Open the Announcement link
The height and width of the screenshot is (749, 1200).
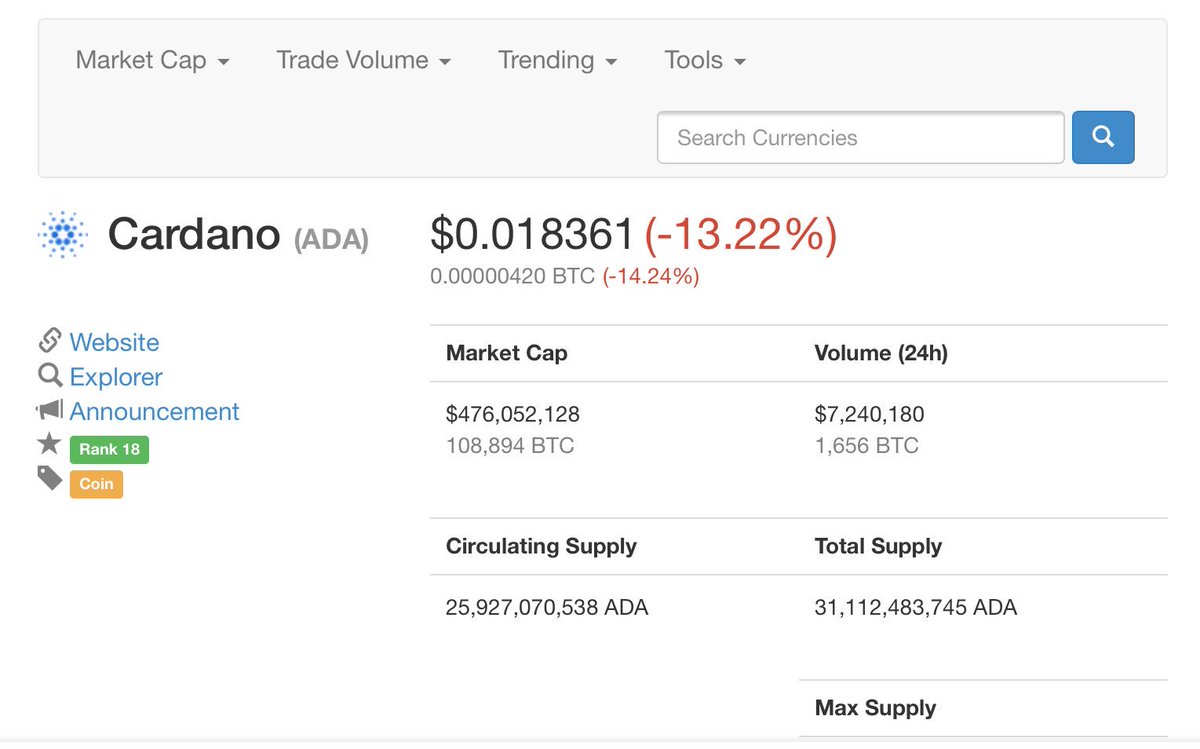[155, 411]
